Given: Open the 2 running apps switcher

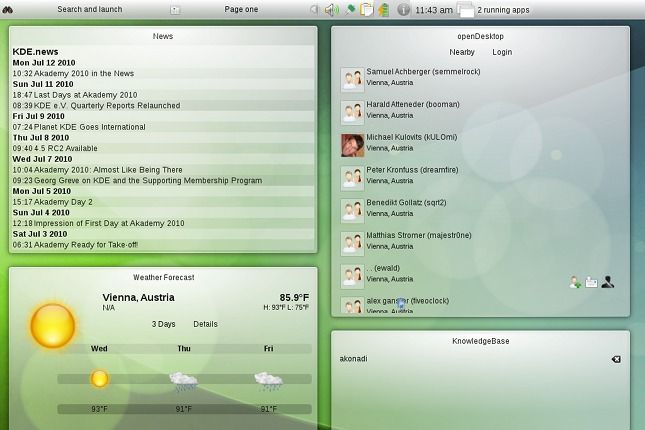Looking at the screenshot, I should 503,10.
